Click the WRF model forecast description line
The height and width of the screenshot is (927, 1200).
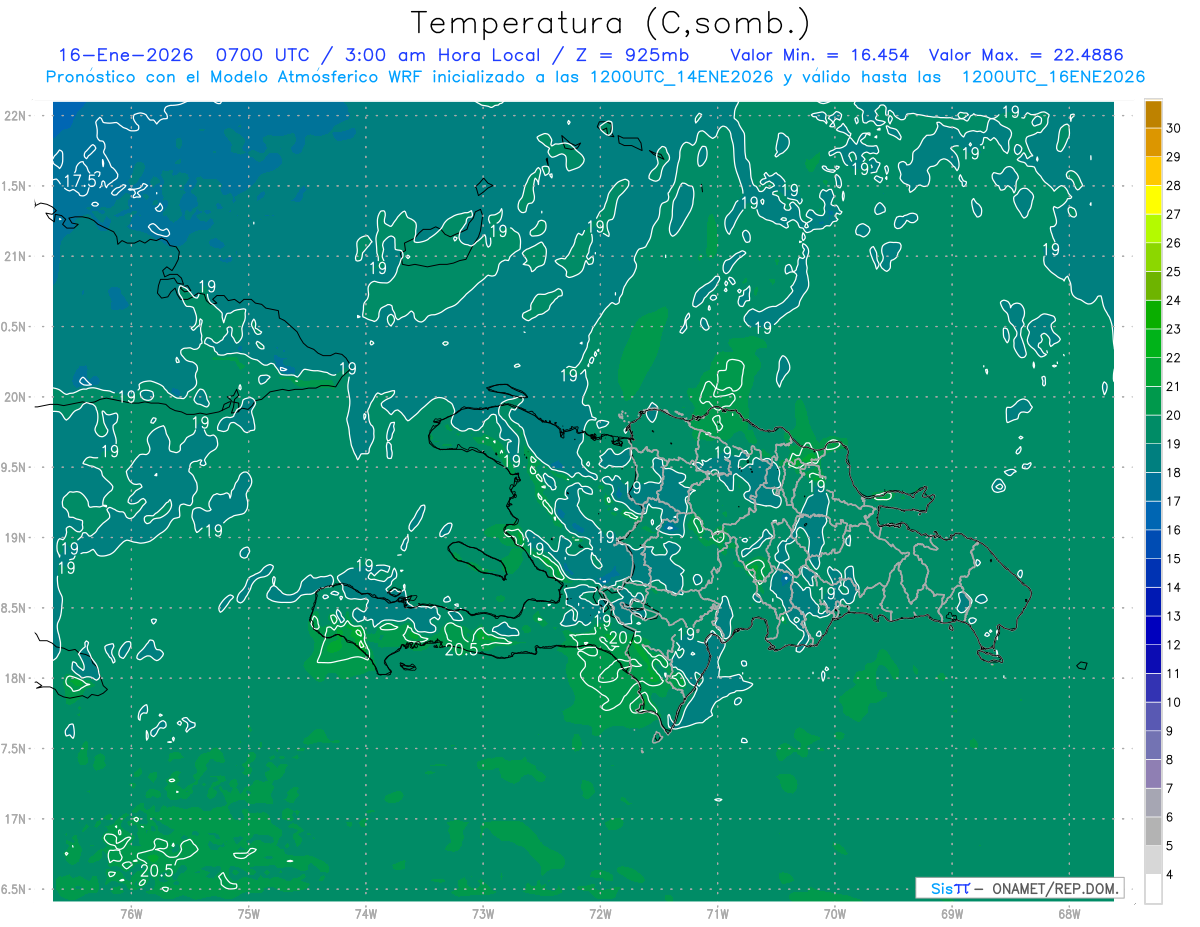click(x=595, y=77)
